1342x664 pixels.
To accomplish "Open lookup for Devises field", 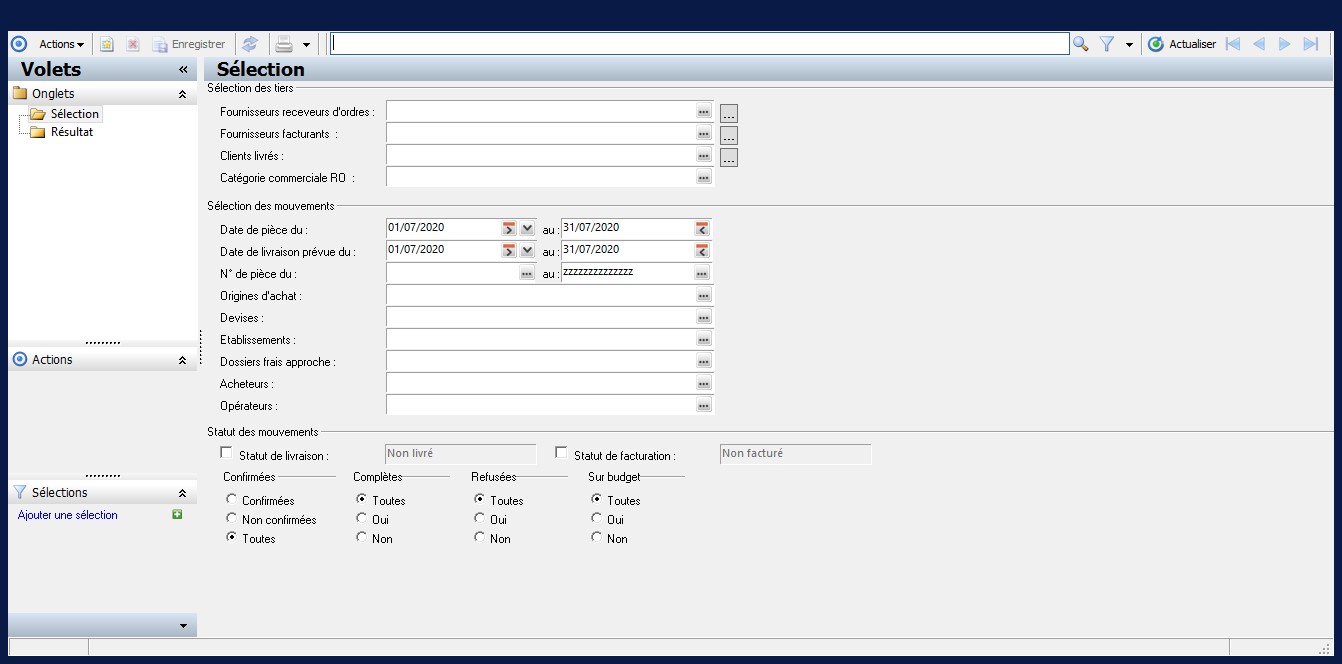I will 704,318.
